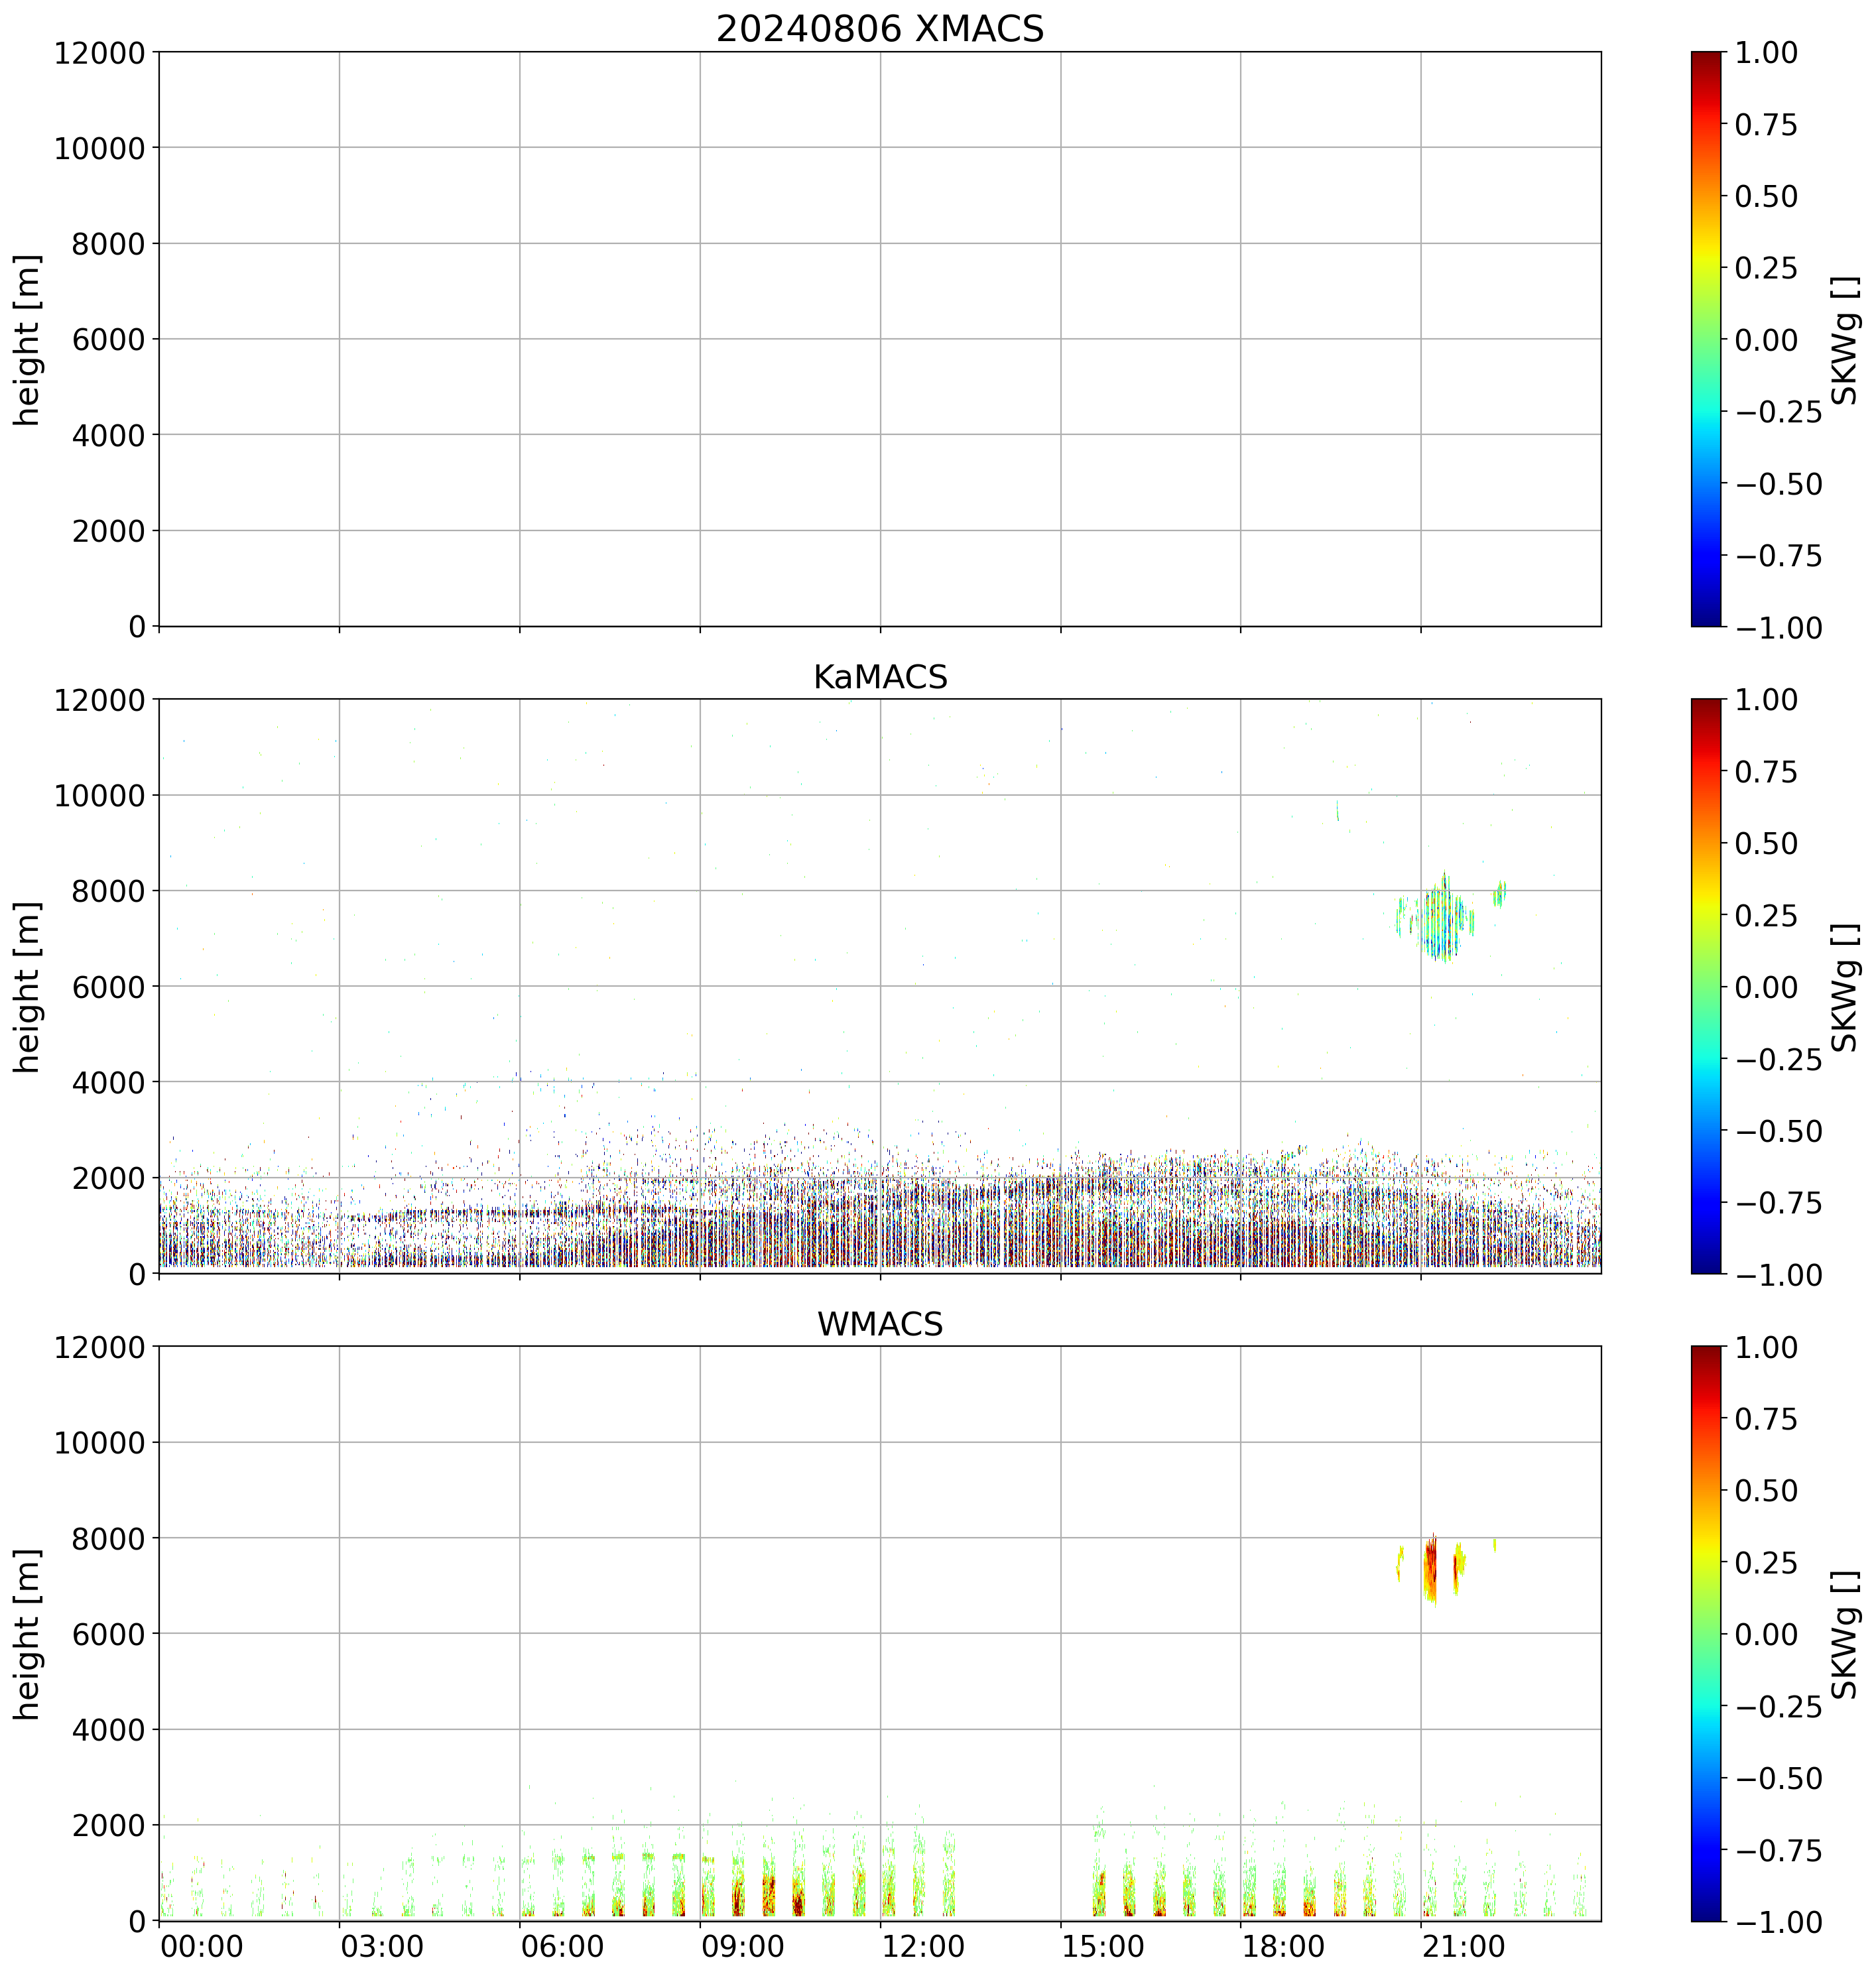Click the WMACS panel colorbar
This screenshot has width=1876, height=1976.
(x=1706, y=1633)
